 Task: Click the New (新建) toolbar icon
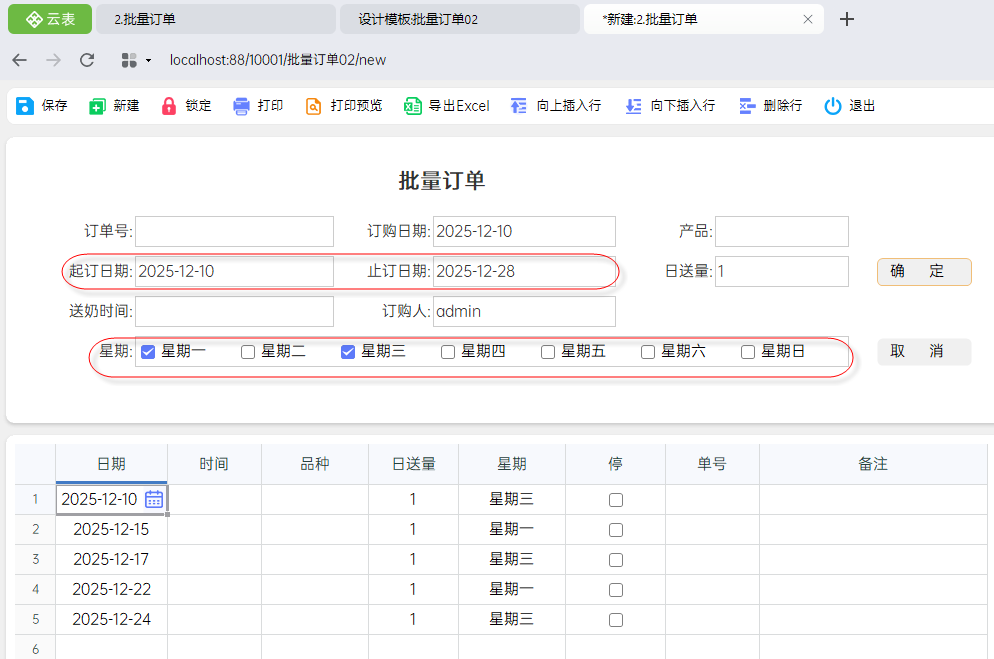point(97,106)
